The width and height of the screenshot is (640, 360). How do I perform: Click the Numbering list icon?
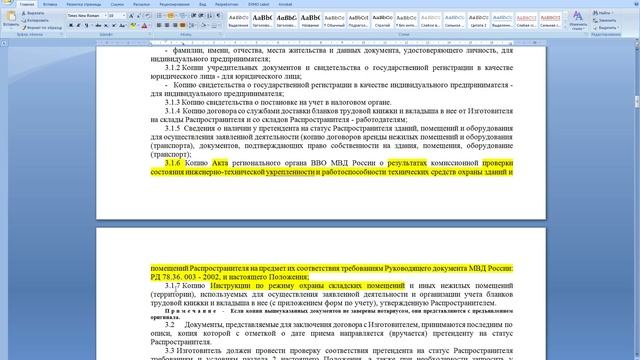171,16
